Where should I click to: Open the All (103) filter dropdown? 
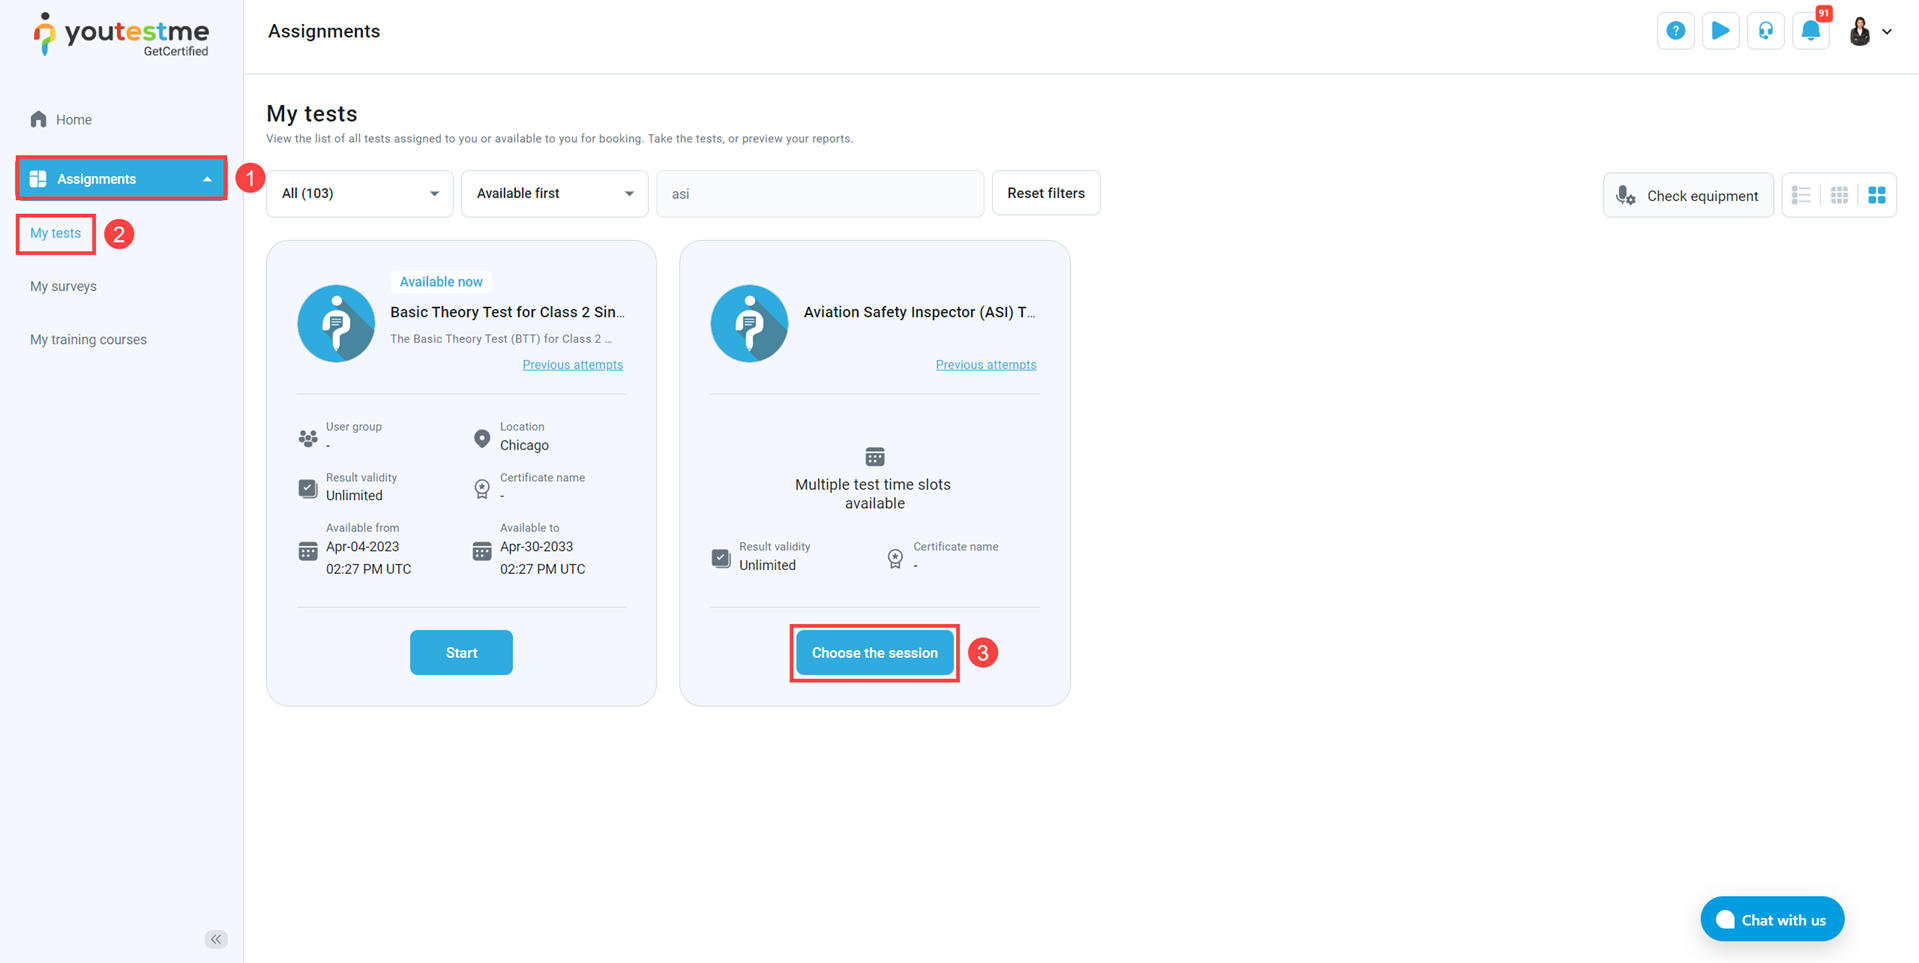[360, 194]
